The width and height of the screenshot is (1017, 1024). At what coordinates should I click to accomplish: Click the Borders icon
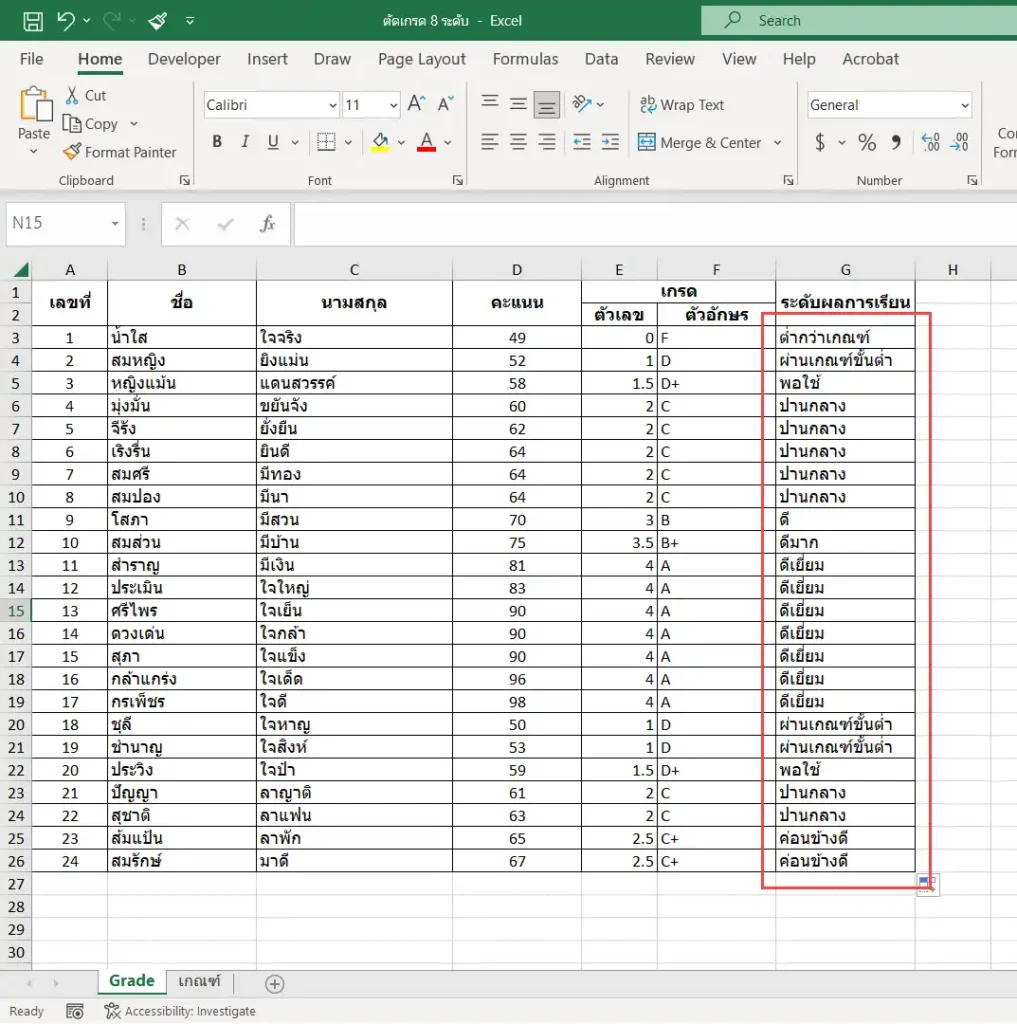[x=326, y=142]
